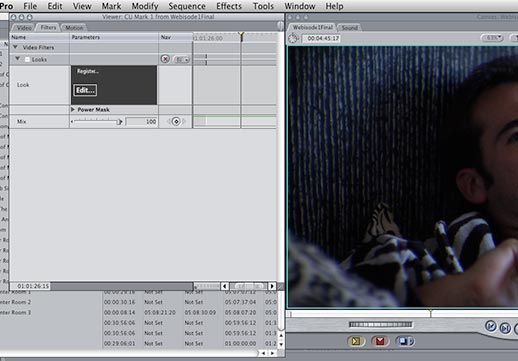This screenshot has width=518, height=361.
Task: Collapse the Looks filter disclosure triangle
Action: click(18, 59)
